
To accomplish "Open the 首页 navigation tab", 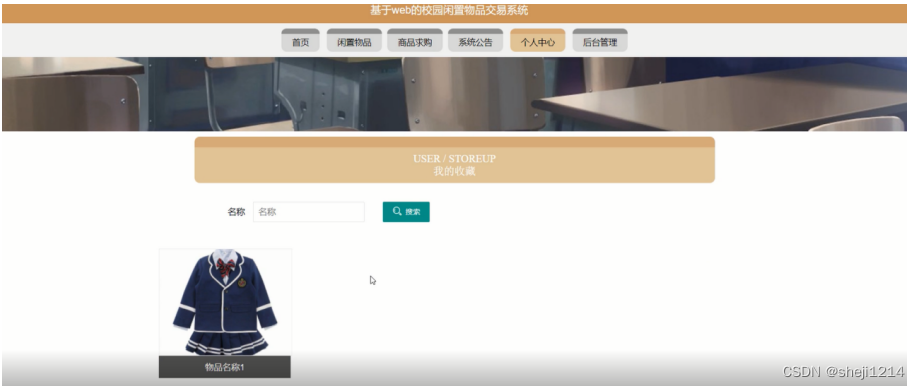I will point(300,40).
